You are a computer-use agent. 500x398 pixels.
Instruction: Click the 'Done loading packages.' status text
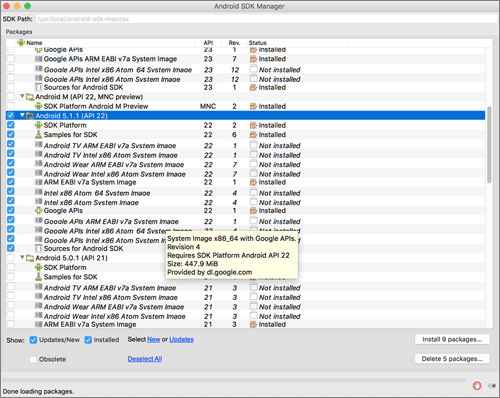(38, 391)
